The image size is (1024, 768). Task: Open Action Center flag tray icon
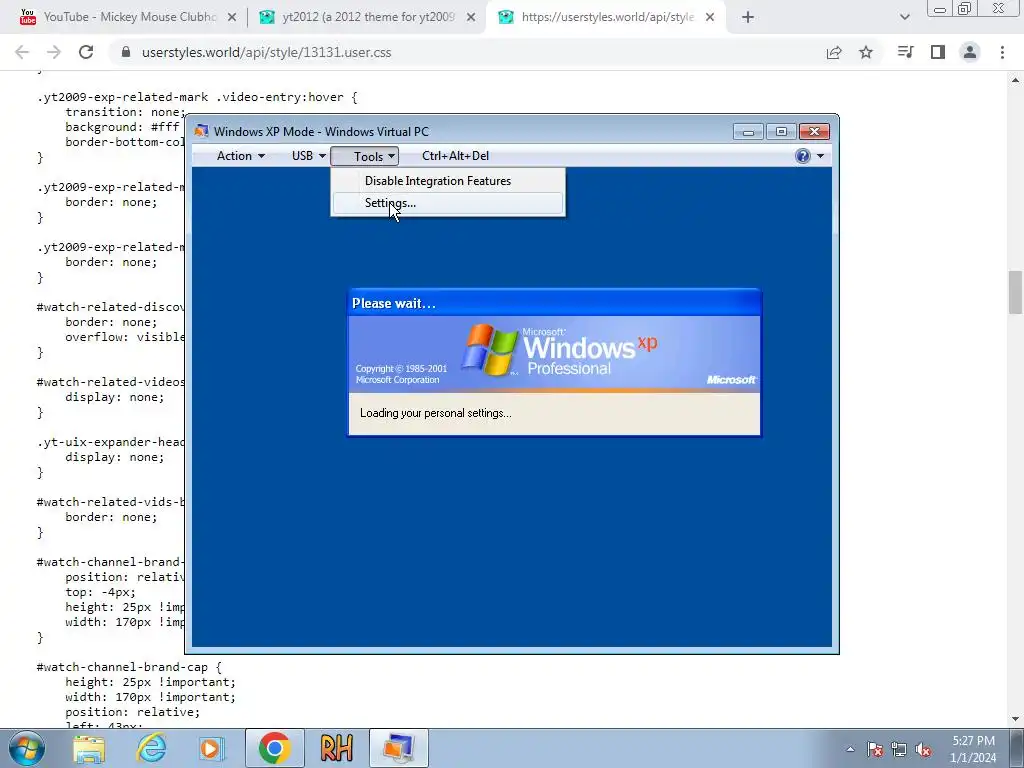[x=875, y=749]
